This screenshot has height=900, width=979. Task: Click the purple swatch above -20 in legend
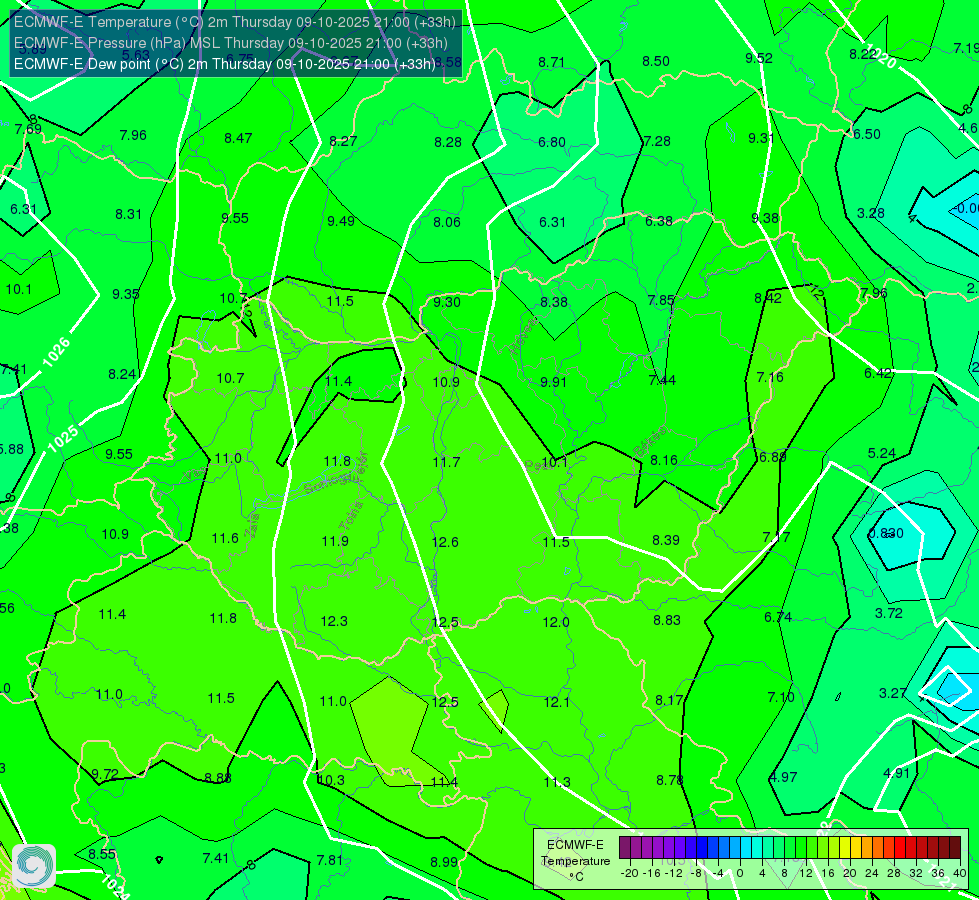pos(625,848)
